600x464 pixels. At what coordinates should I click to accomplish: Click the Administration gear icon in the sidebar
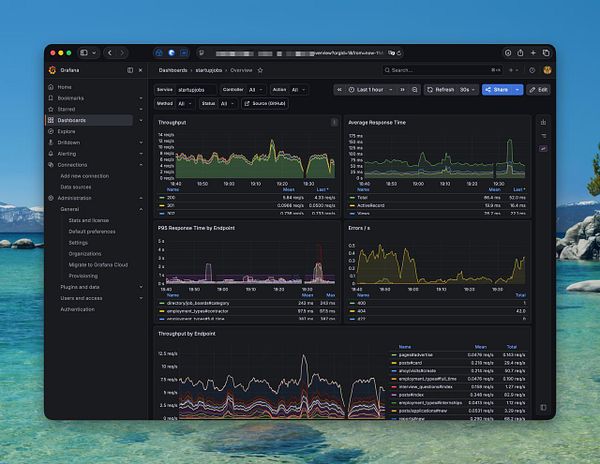(x=51, y=198)
